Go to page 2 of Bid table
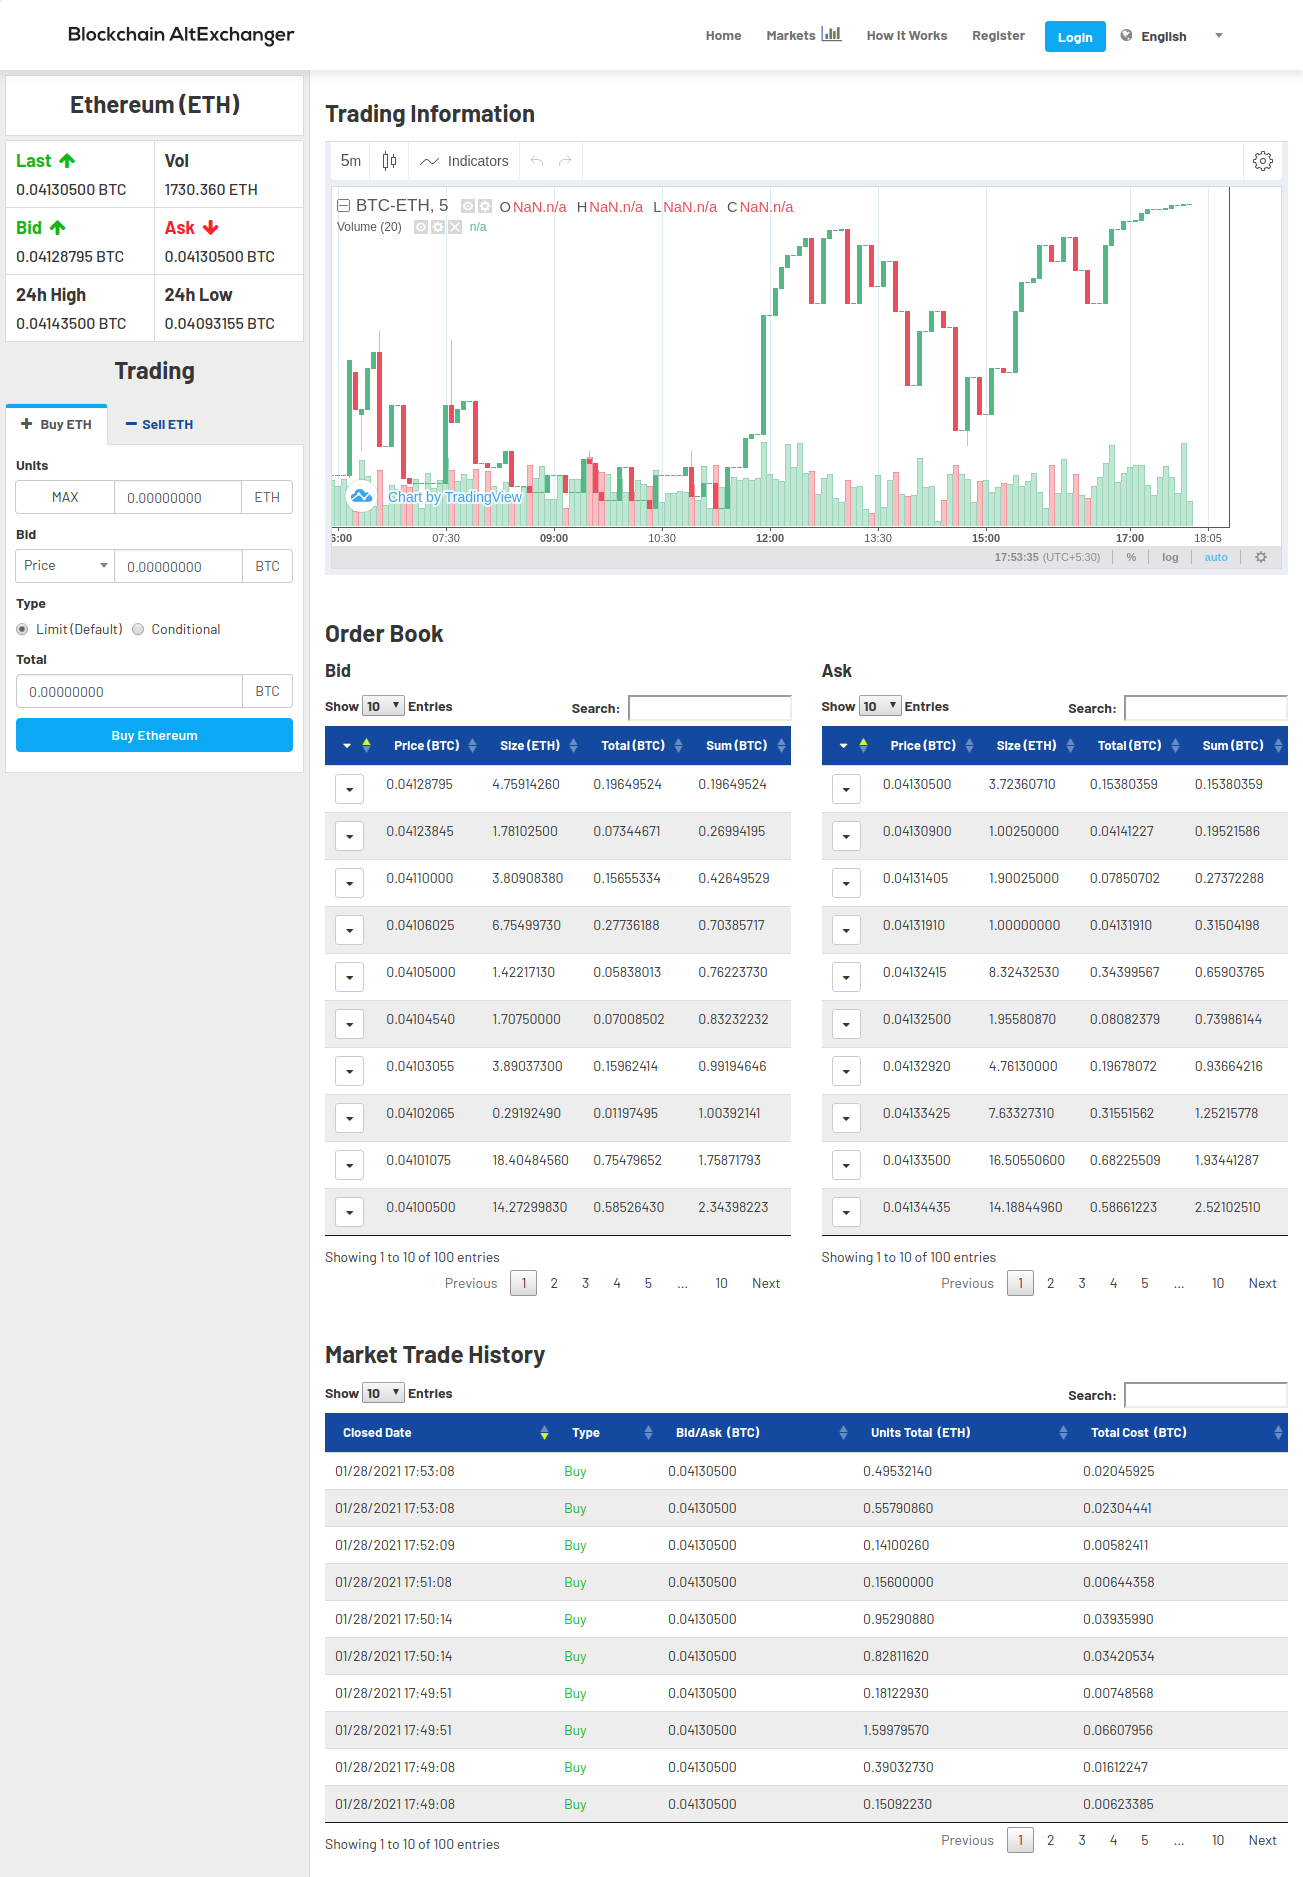The width and height of the screenshot is (1303, 1877). click(x=554, y=1283)
